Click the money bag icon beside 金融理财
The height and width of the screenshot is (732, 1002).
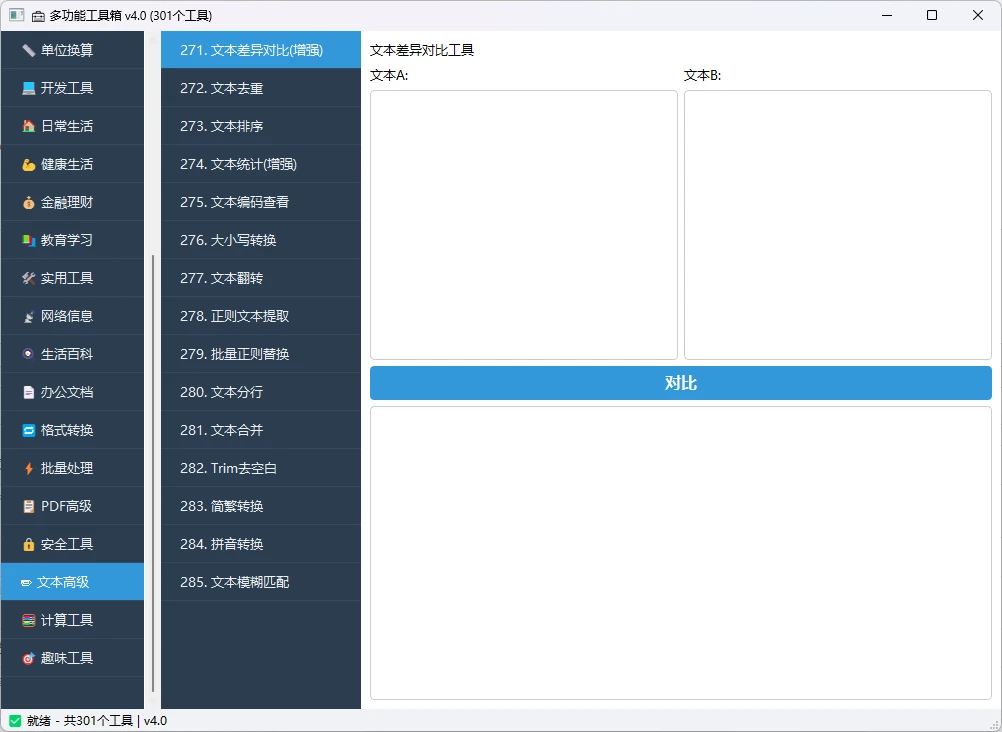click(x=28, y=202)
